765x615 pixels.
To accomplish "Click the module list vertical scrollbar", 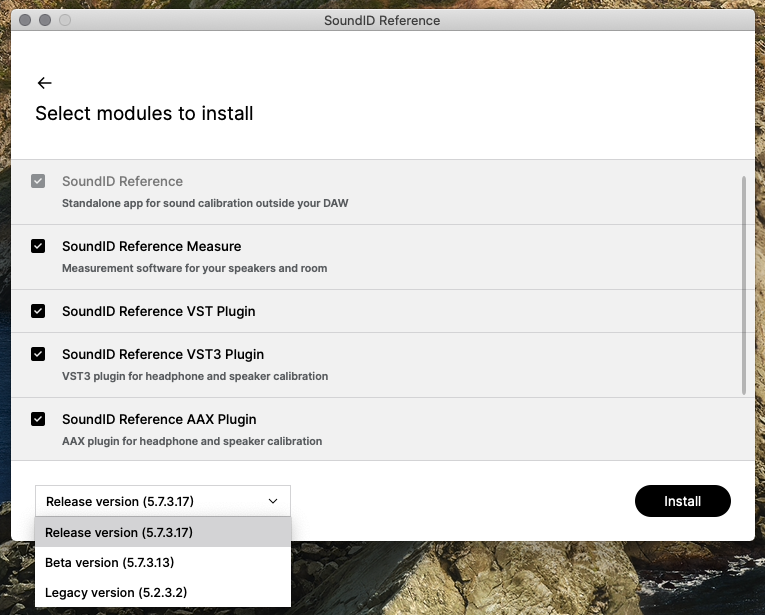I will (744, 285).
